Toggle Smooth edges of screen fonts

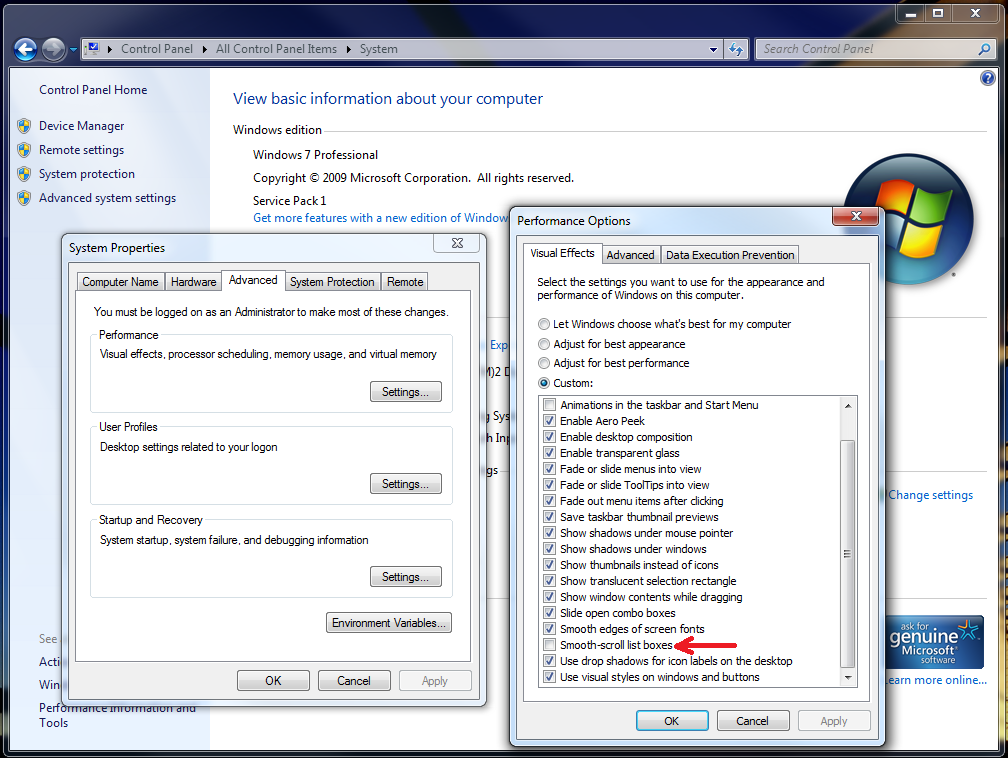(x=550, y=629)
